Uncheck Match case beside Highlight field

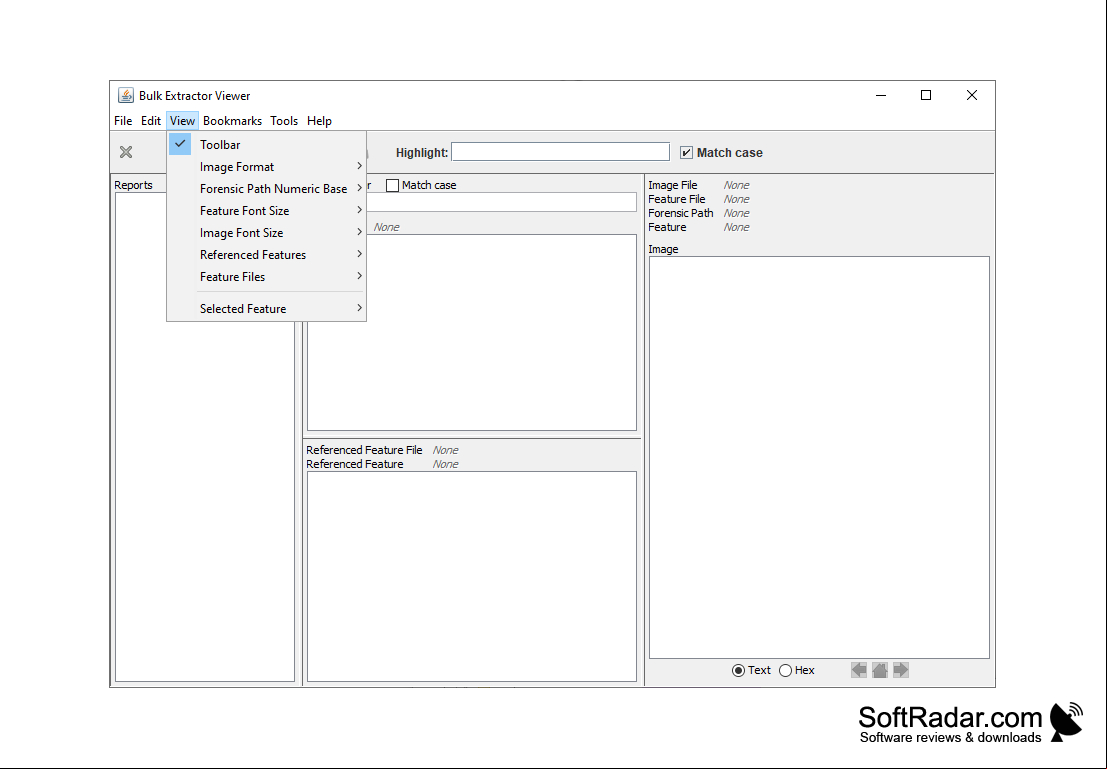686,153
